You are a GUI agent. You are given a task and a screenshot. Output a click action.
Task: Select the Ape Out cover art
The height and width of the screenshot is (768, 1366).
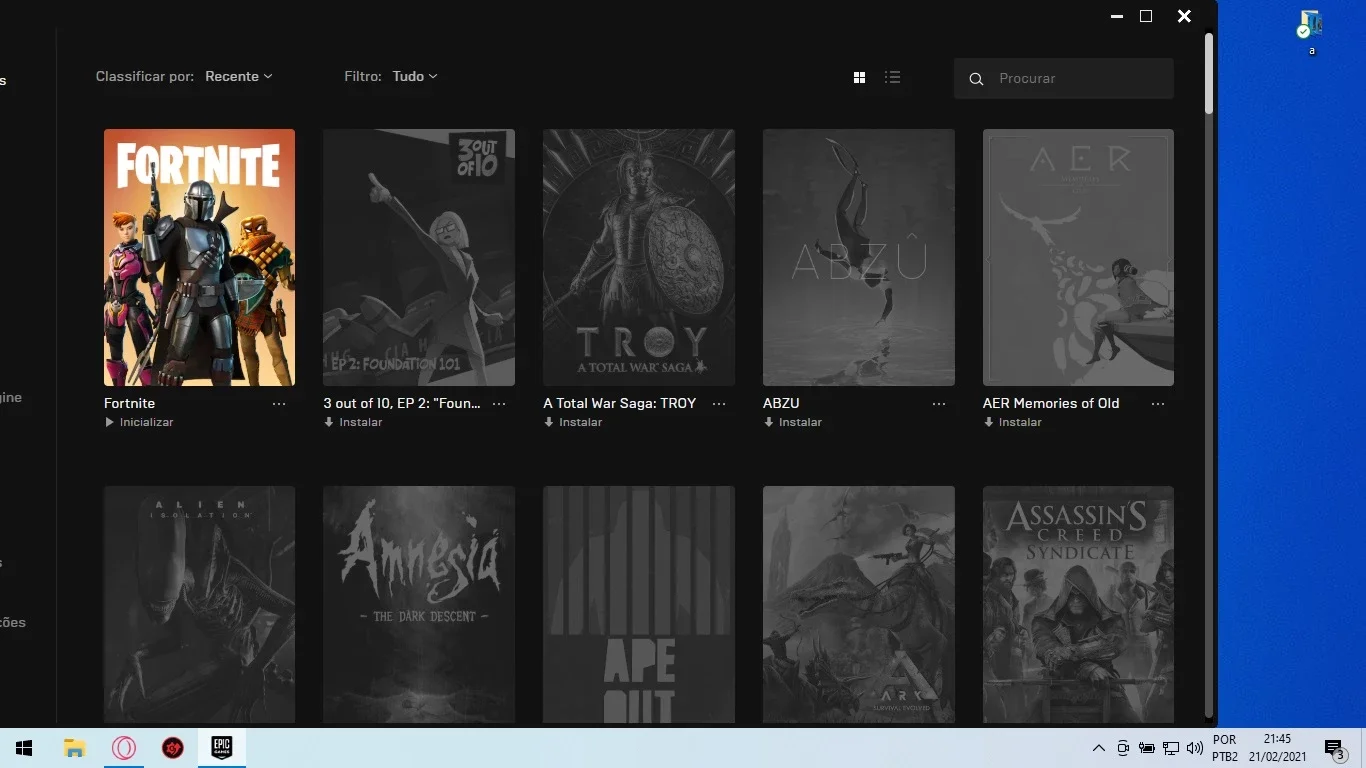point(639,604)
